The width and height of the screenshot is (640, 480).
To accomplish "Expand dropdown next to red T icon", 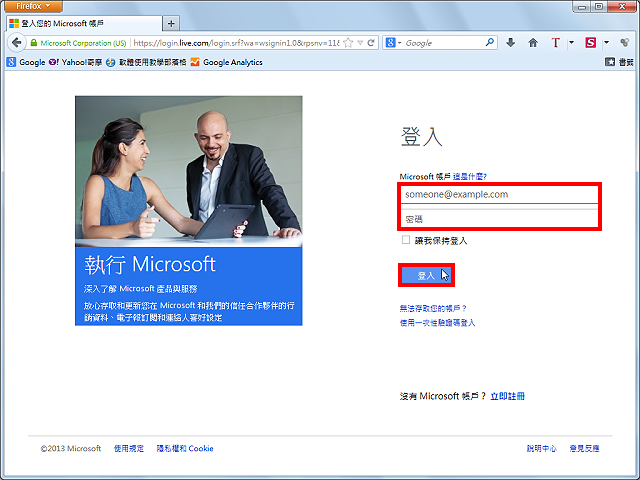I will click(x=571, y=42).
